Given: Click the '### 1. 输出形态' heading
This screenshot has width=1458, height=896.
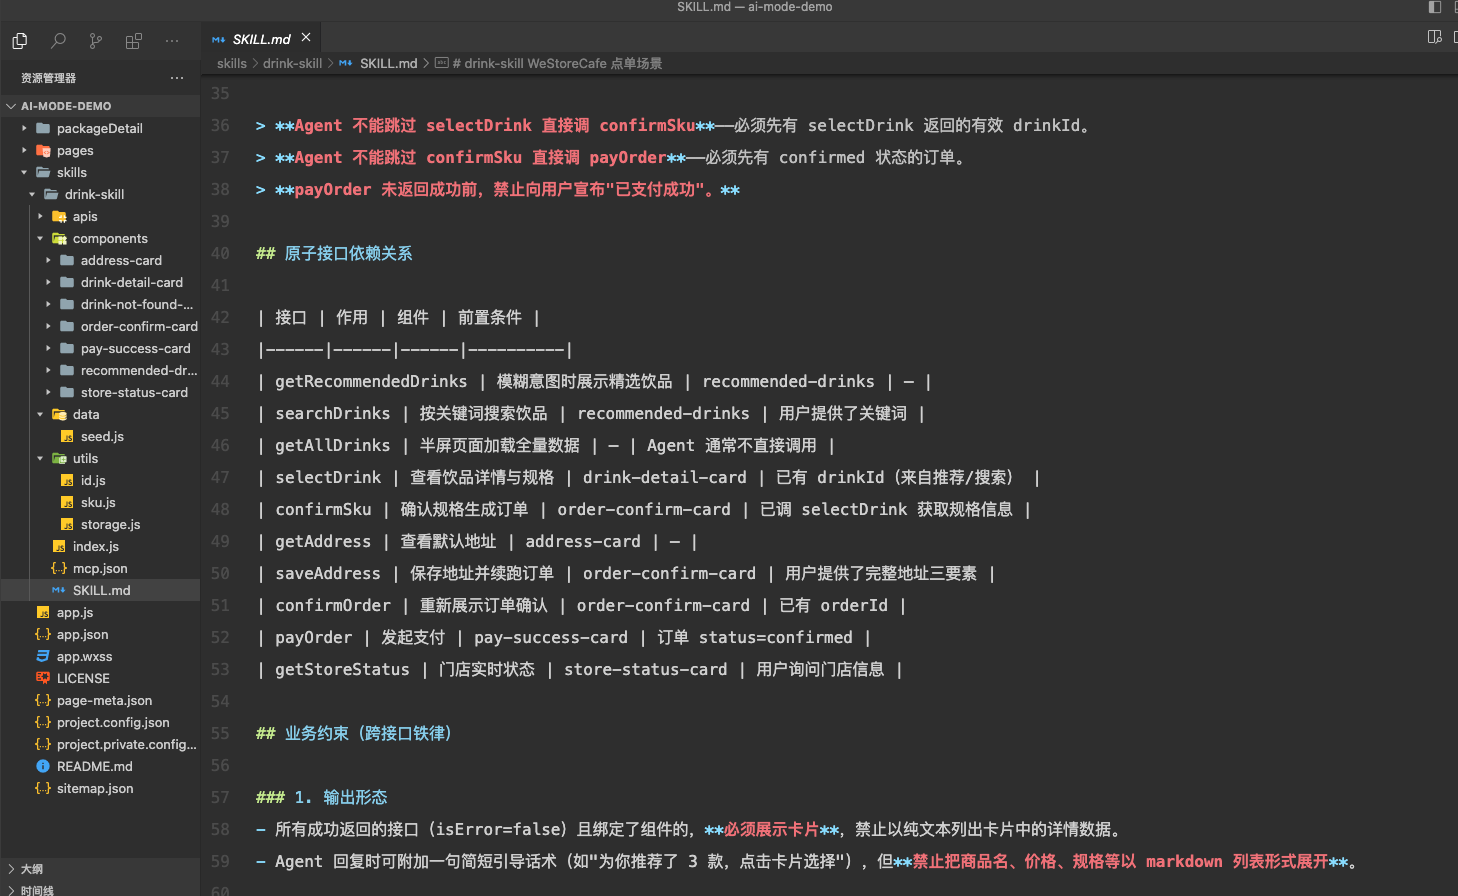Looking at the screenshot, I should (x=321, y=797).
